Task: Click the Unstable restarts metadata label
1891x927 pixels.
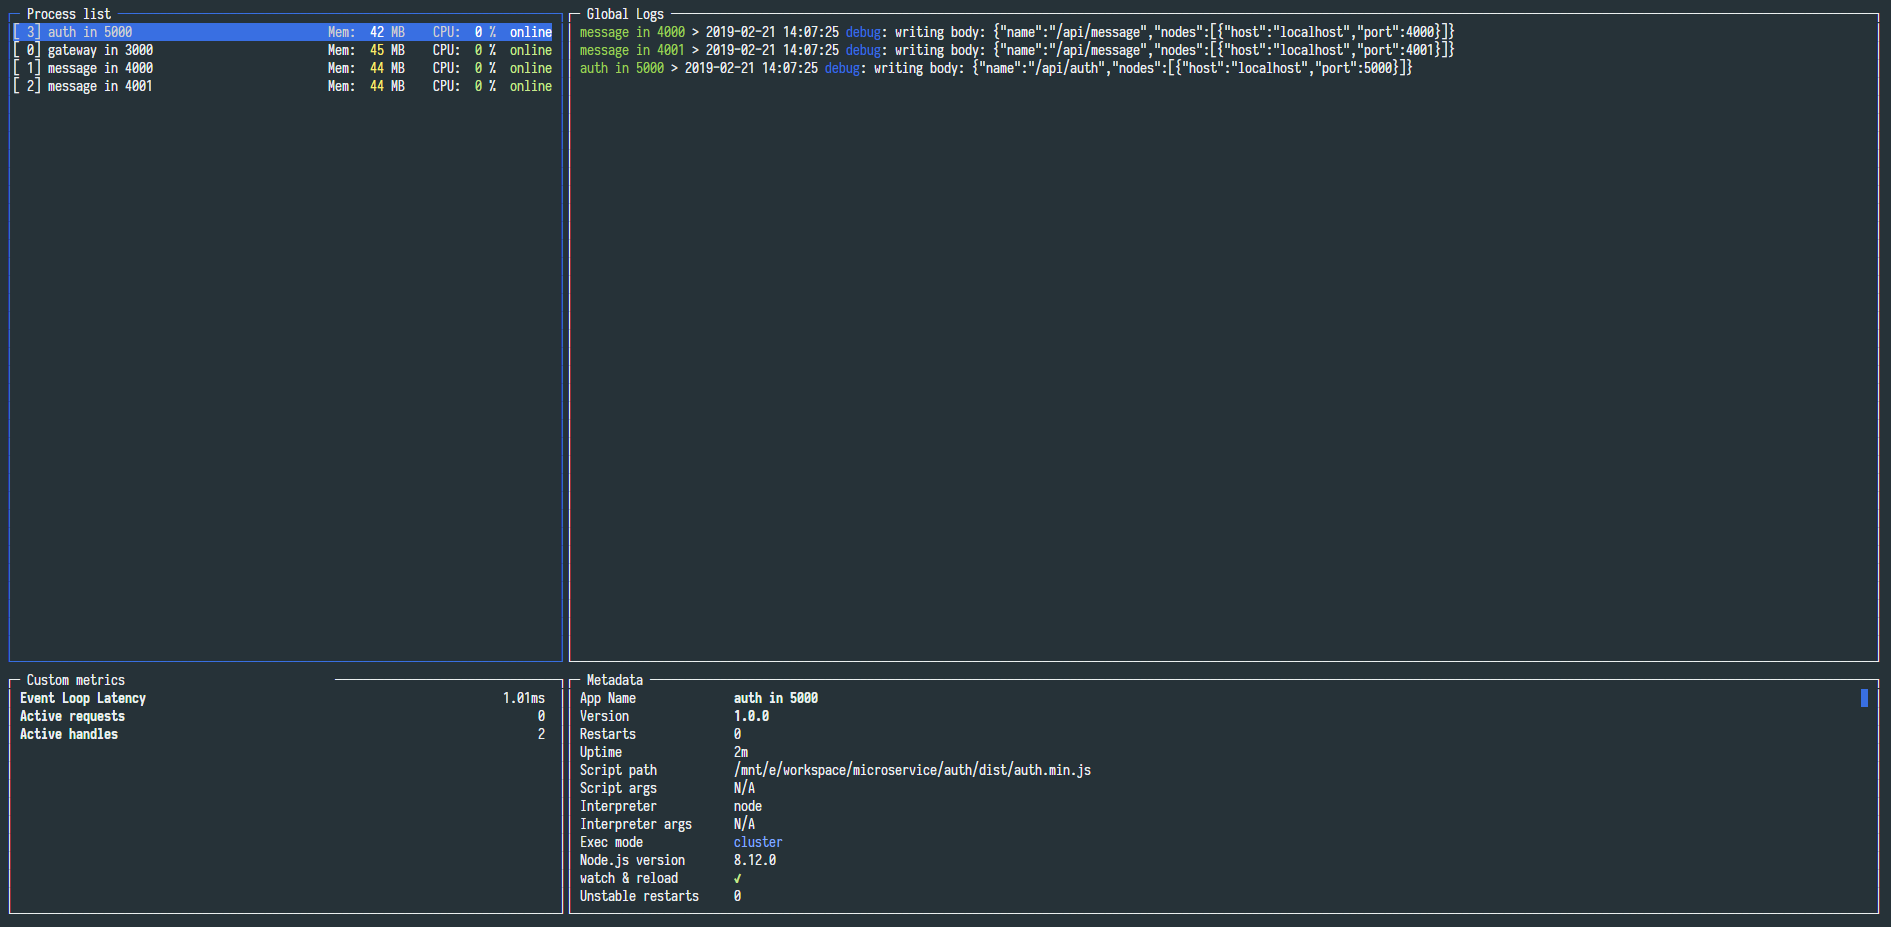Action: point(639,896)
